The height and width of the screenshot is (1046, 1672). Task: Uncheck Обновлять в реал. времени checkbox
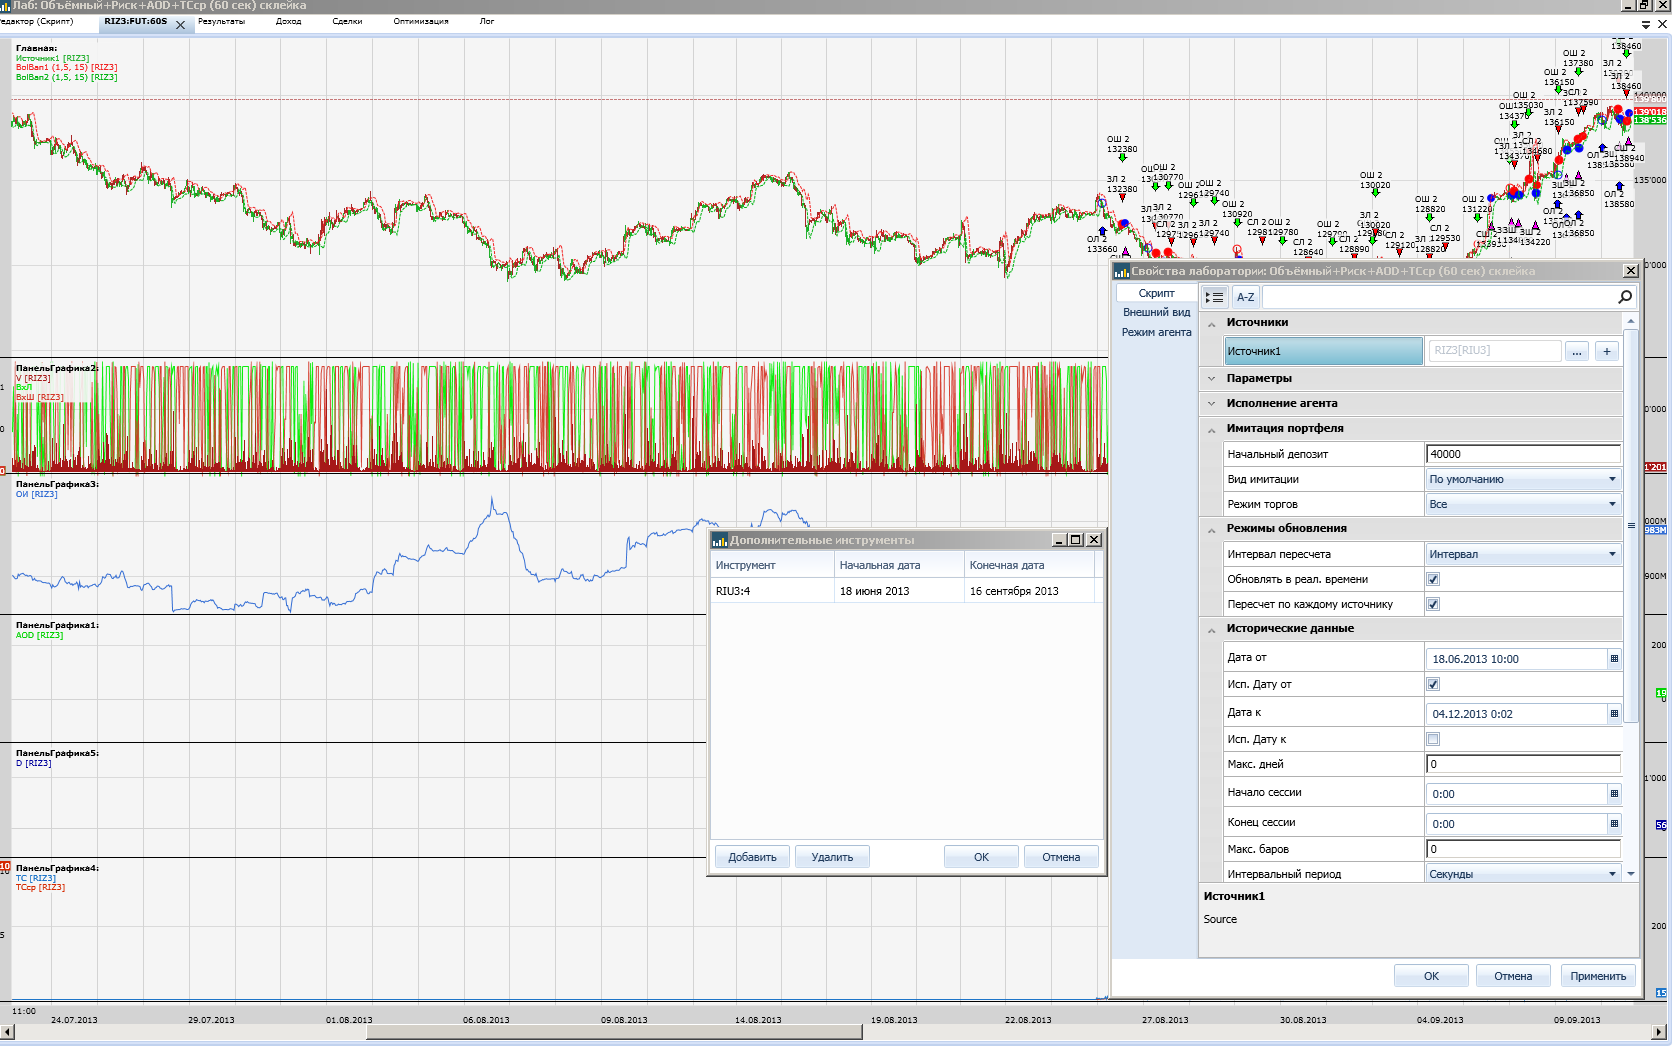[1433, 579]
